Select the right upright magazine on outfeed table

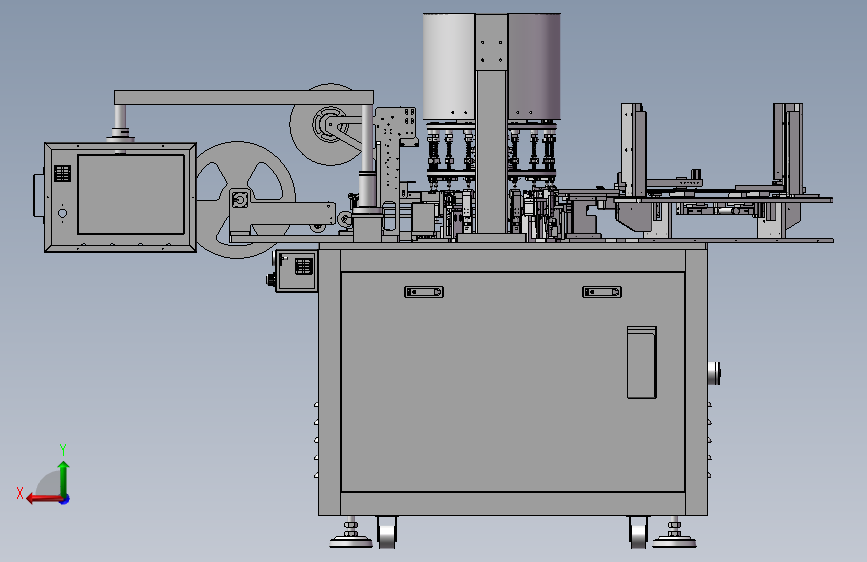[x=788, y=149]
